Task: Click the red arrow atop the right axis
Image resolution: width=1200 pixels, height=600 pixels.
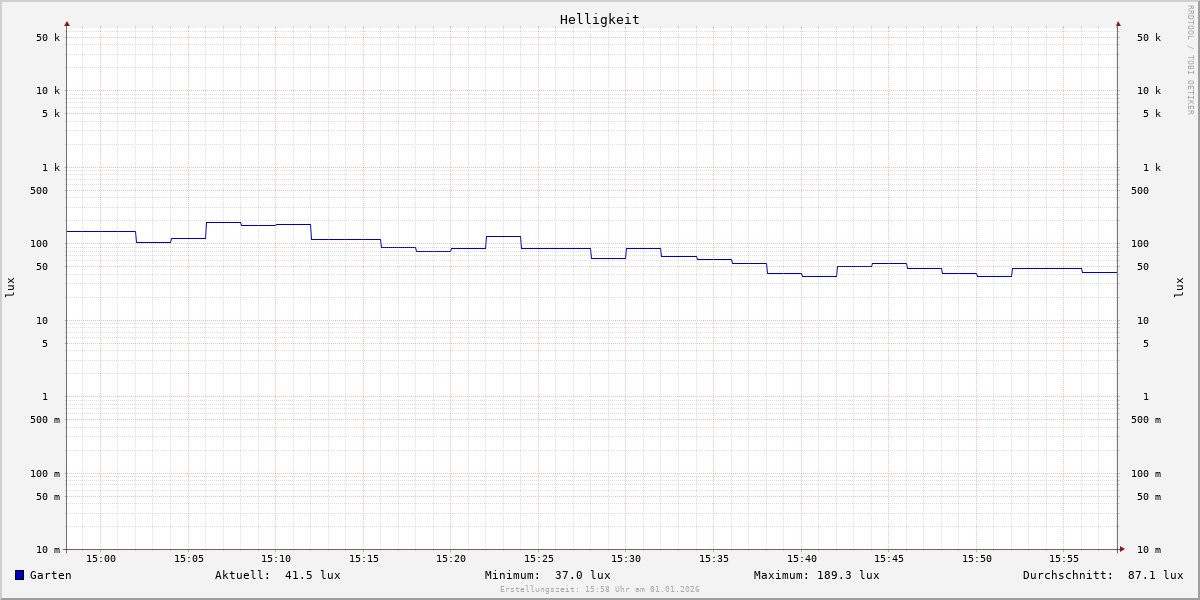Action: (1118, 23)
